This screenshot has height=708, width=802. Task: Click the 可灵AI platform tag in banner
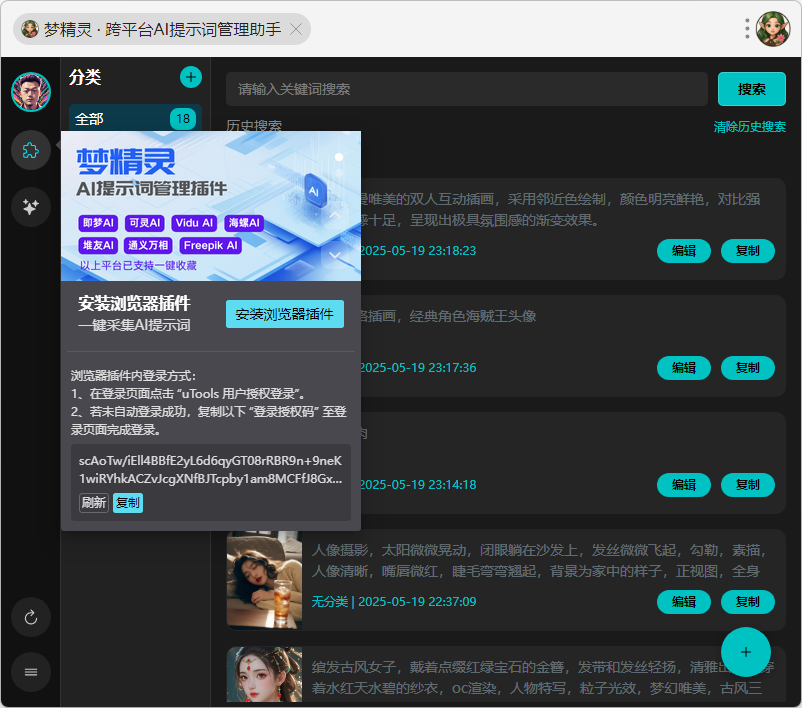145,223
